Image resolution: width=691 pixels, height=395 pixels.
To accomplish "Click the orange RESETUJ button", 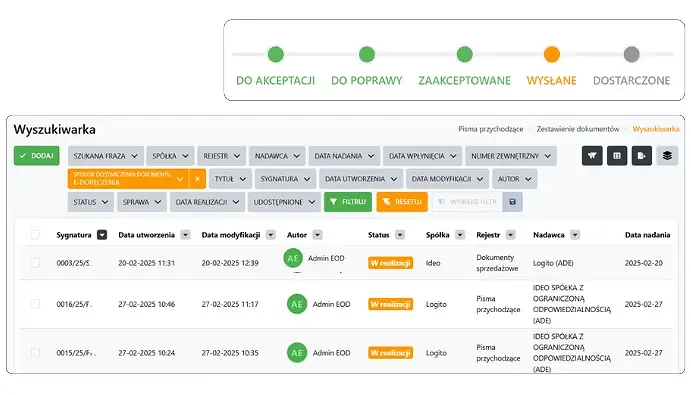I will click(x=402, y=202).
